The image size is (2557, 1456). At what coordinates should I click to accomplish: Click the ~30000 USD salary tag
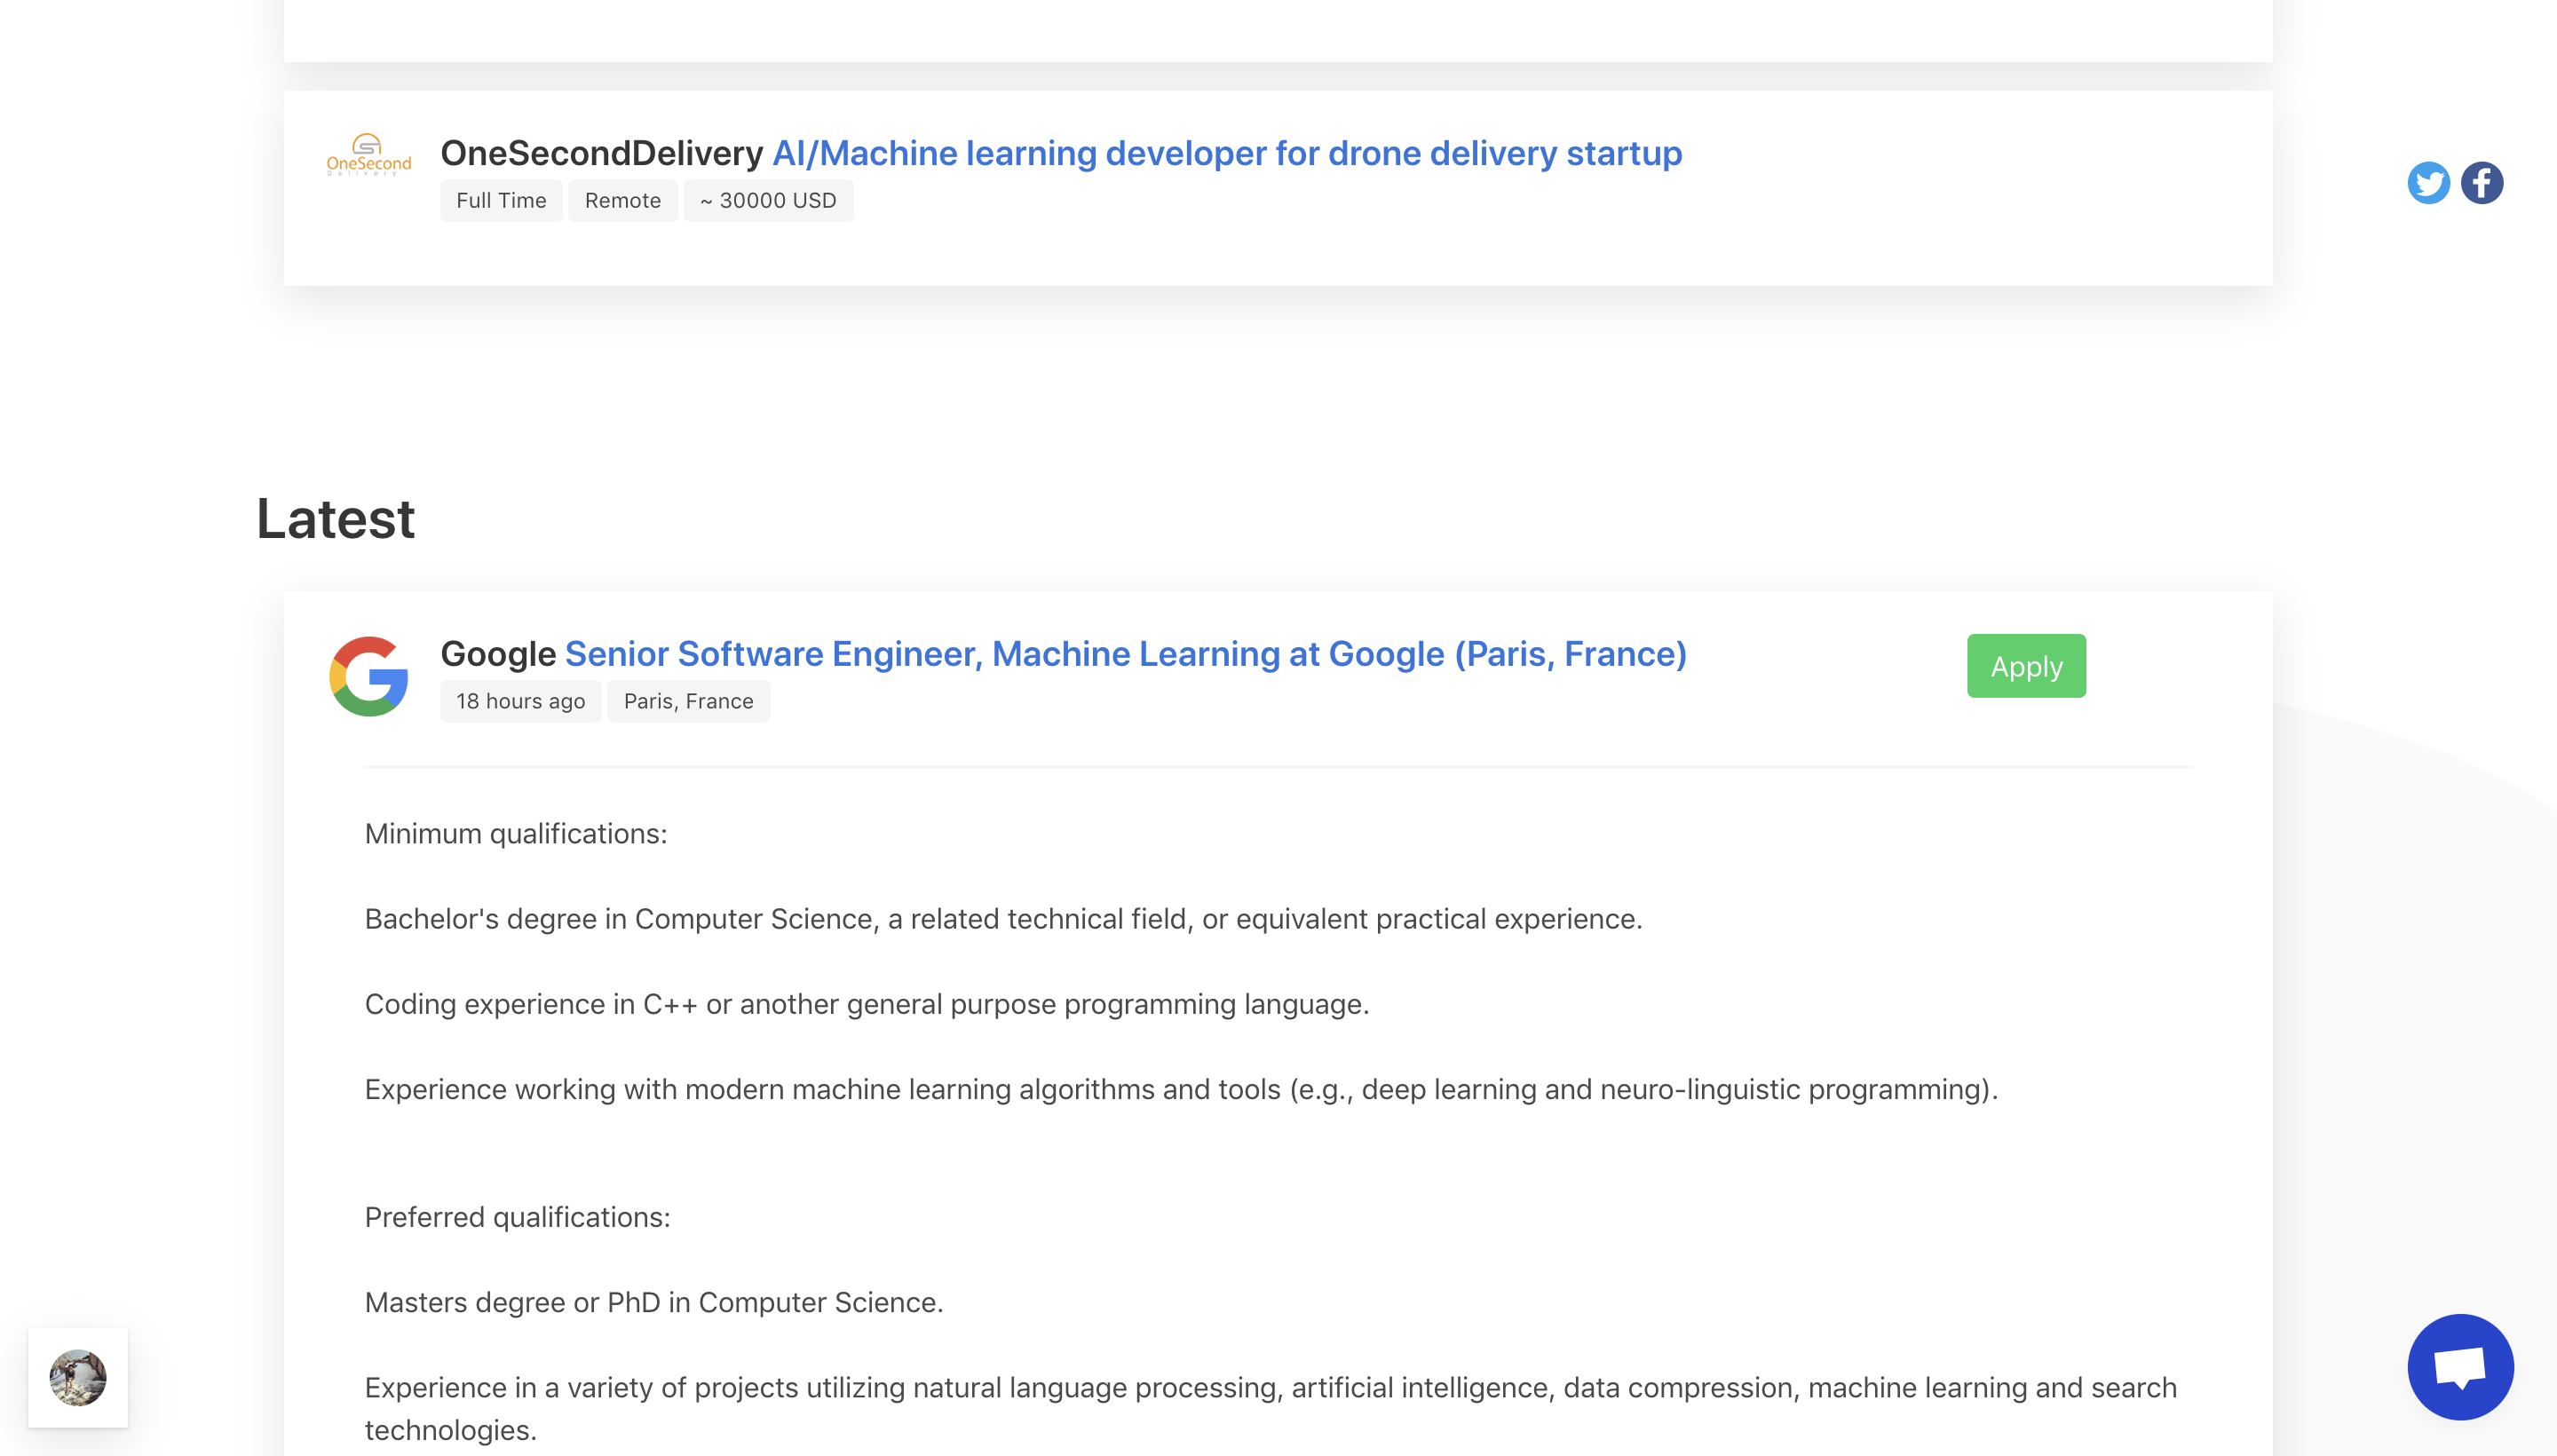[768, 199]
